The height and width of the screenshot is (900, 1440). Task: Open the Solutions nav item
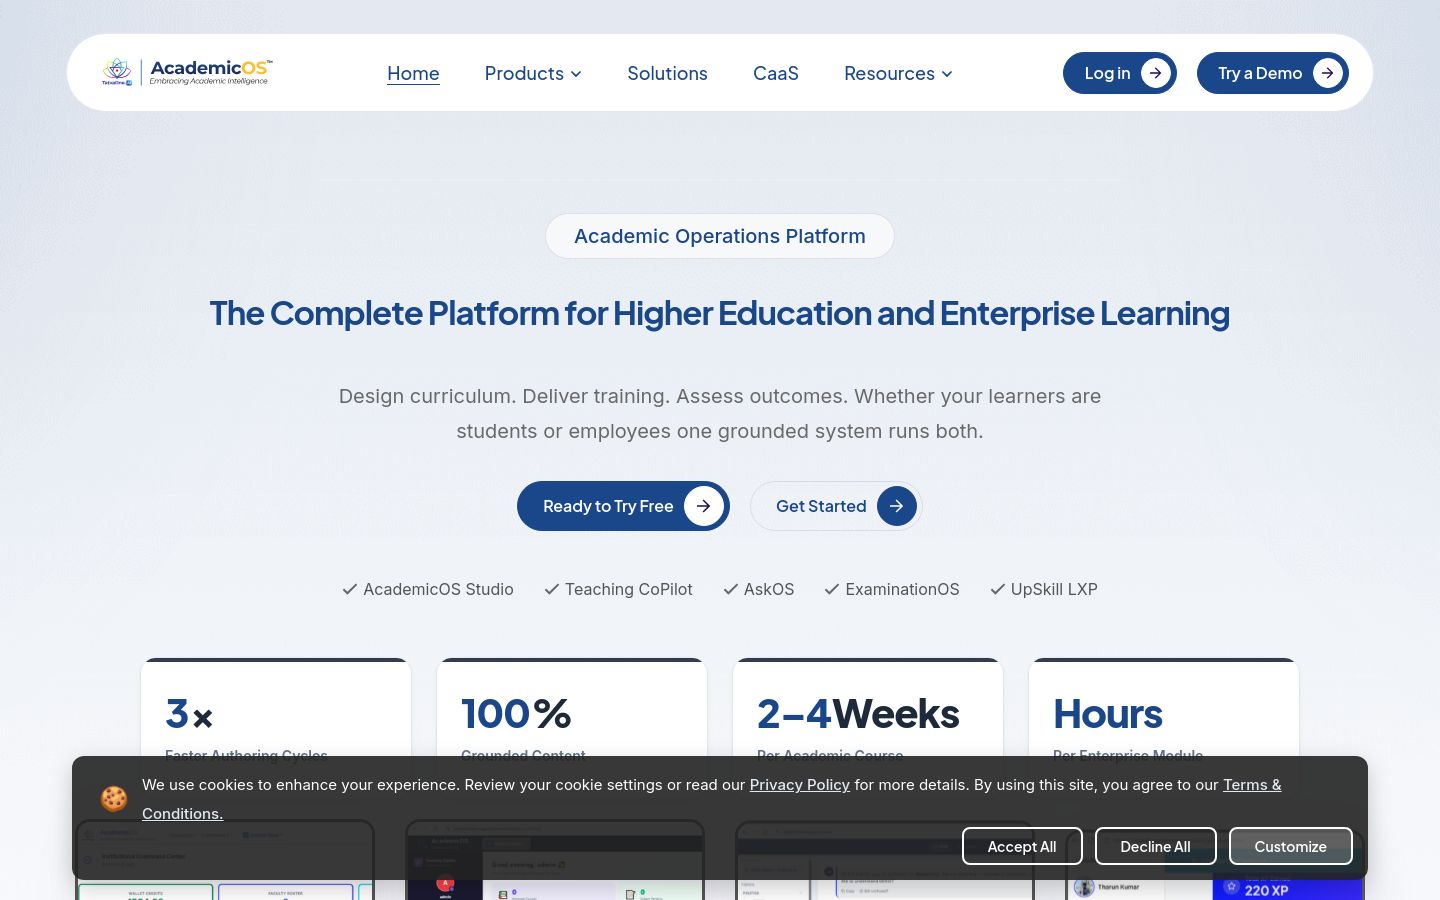(667, 73)
